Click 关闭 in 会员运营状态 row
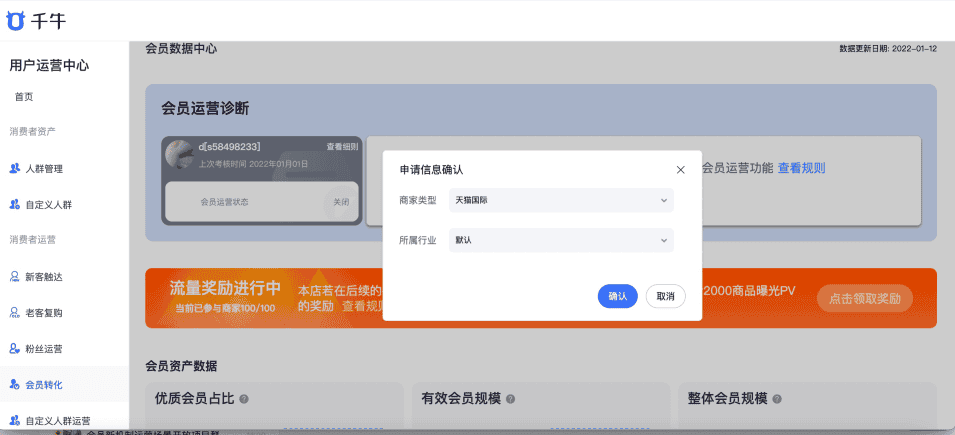The height and width of the screenshot is (435, 955). pos(341,202)
